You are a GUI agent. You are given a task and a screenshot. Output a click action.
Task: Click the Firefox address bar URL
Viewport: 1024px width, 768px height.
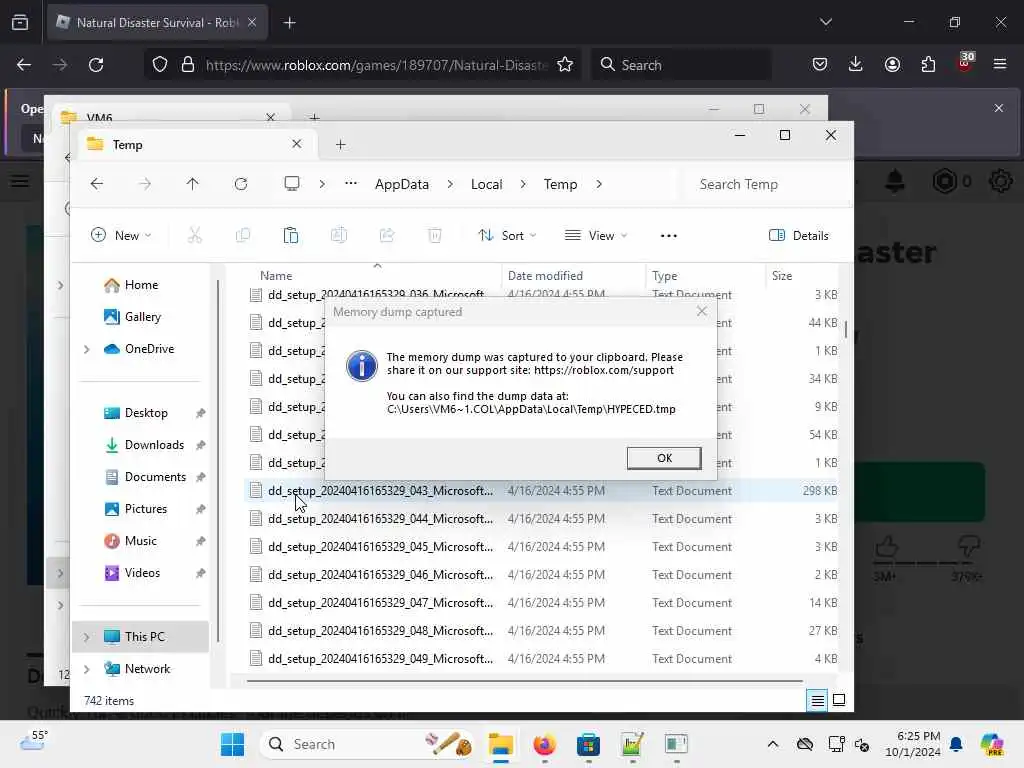(x=376, y=65)
